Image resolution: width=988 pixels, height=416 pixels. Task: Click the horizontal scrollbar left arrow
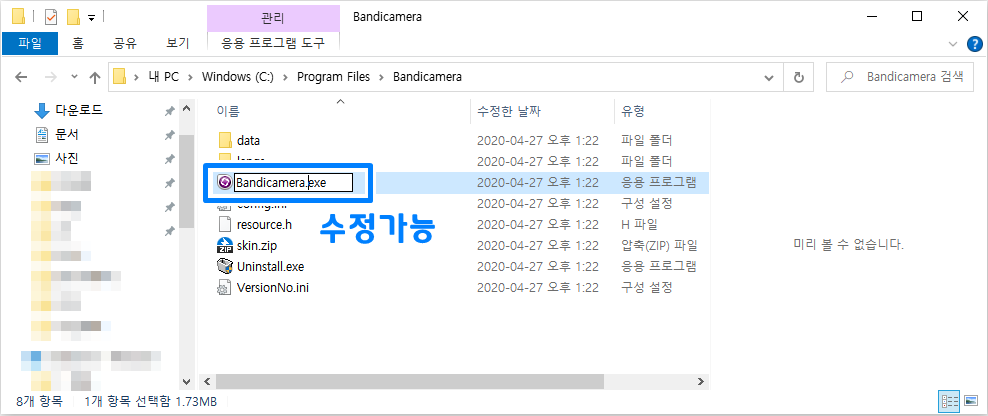(205, 381)
